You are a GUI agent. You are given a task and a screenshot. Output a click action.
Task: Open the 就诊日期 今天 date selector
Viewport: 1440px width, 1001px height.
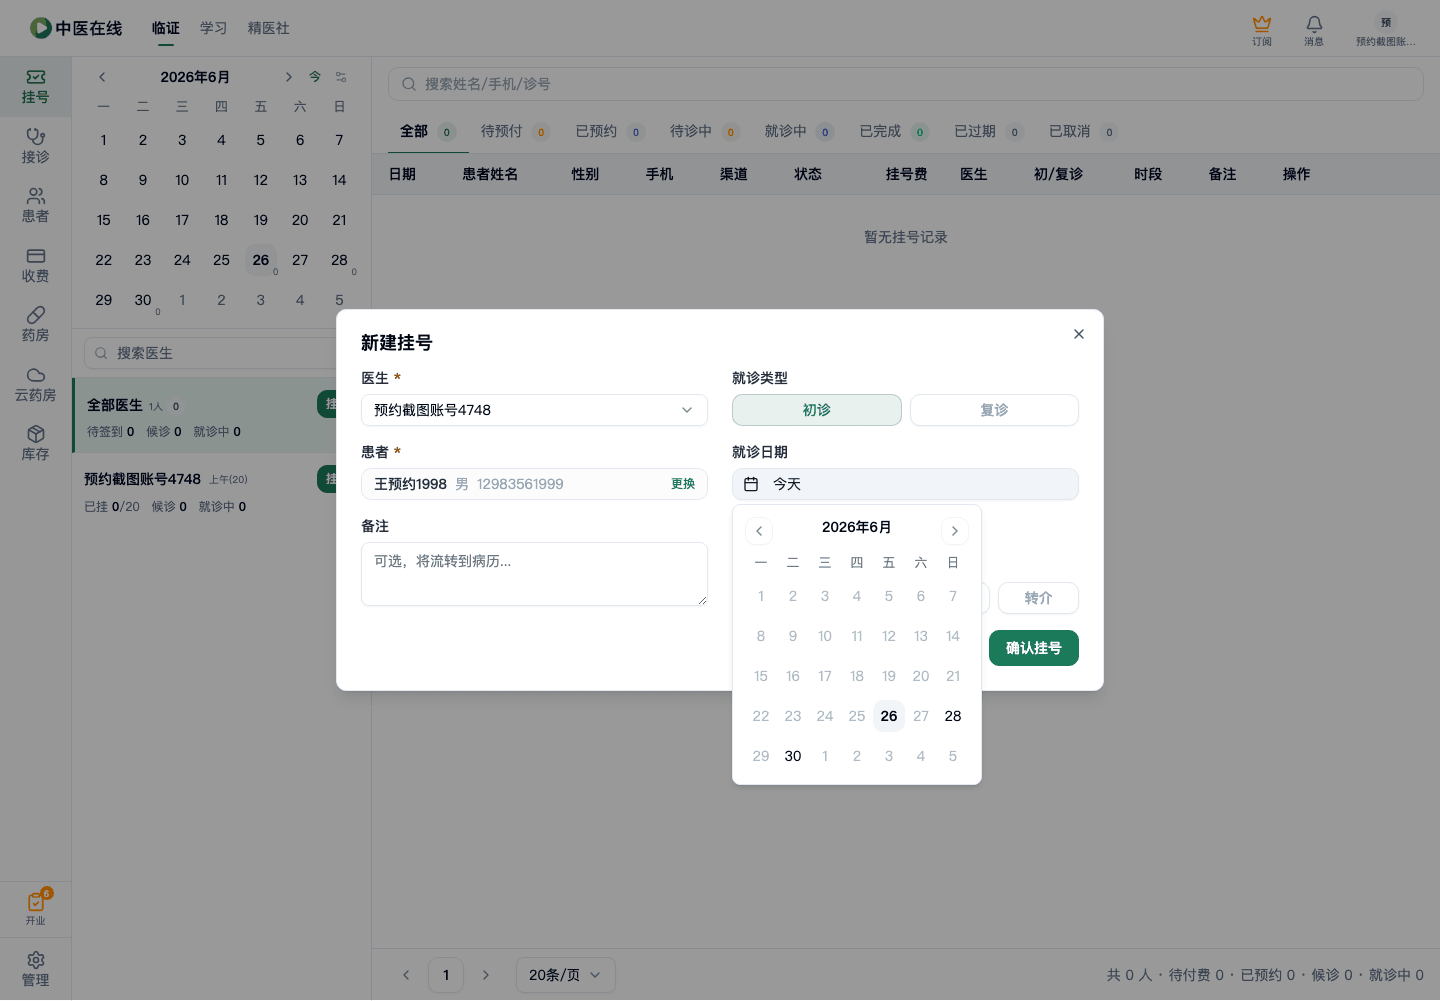point(905,484)
